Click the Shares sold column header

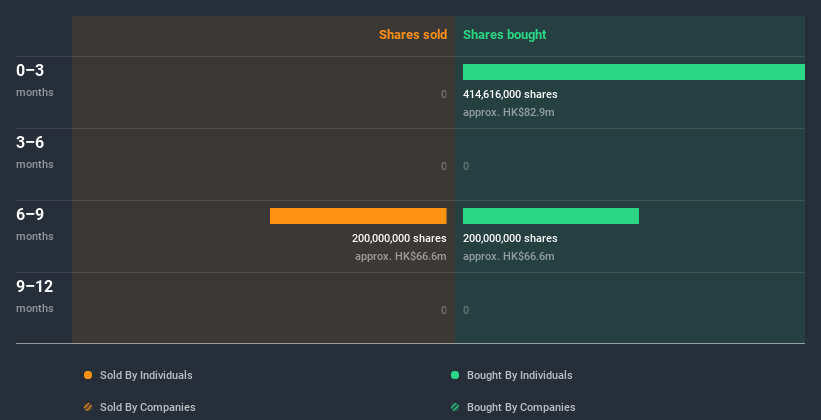pyautogui.click(x=413, y=35)
